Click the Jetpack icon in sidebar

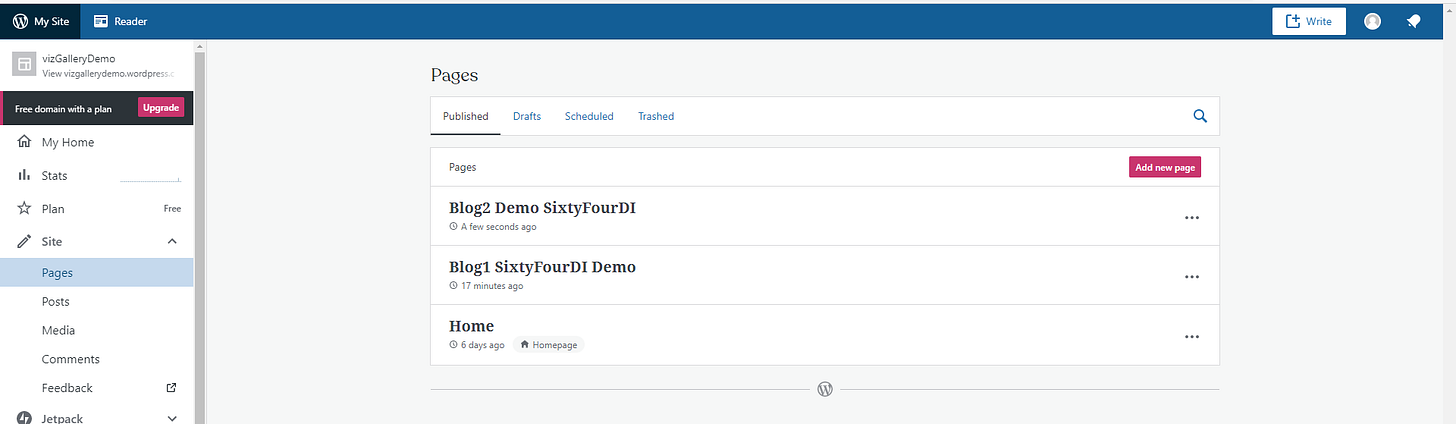[x=24, y=418]
